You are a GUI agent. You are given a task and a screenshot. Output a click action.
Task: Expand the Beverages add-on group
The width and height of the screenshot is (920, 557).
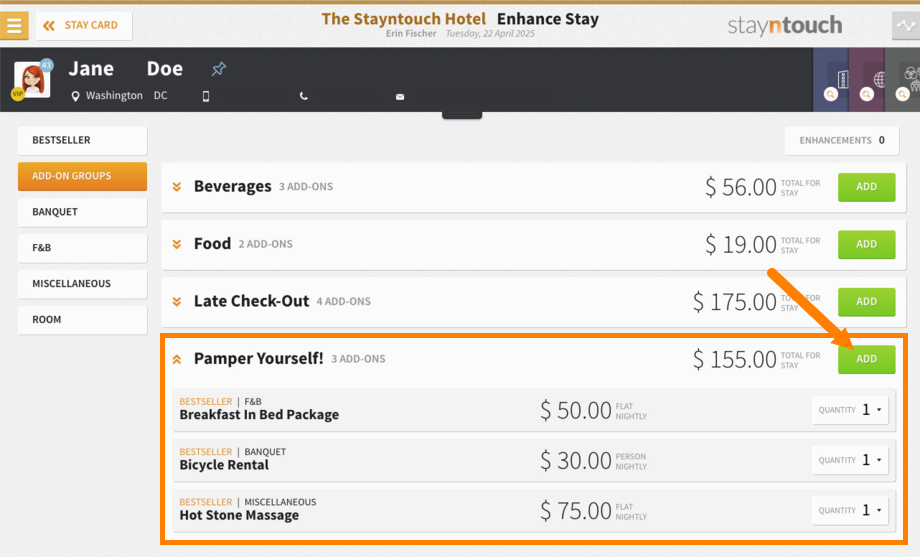[x=177, y=187]
